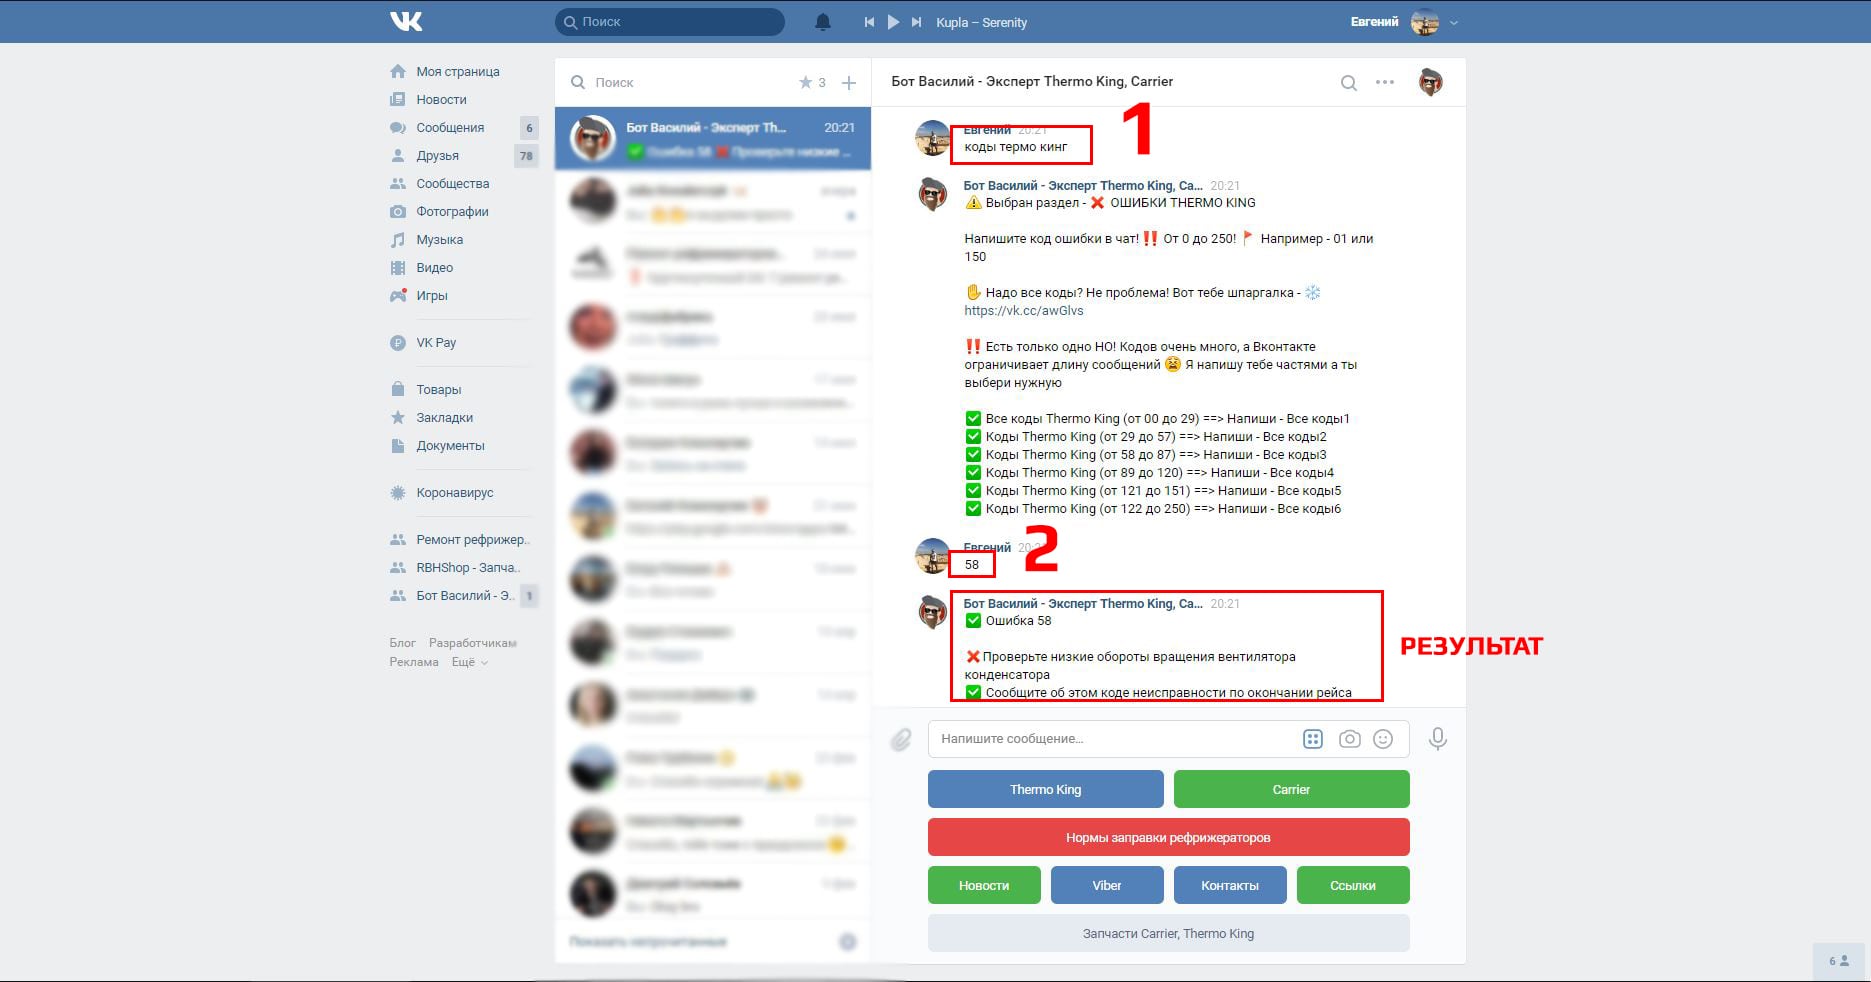The width and height of the screenshot is (1871, 982).
Task: Click Запчасти Carrier, Thermo King button
Action: [1169, 933]
